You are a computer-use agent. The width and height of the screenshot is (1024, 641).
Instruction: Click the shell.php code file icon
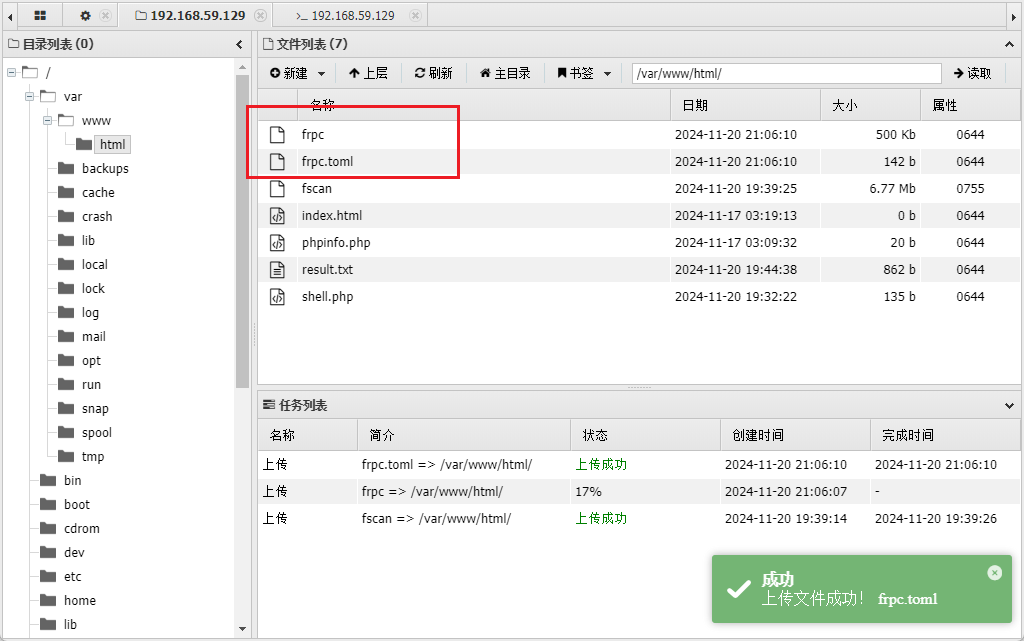coord(278,296)
